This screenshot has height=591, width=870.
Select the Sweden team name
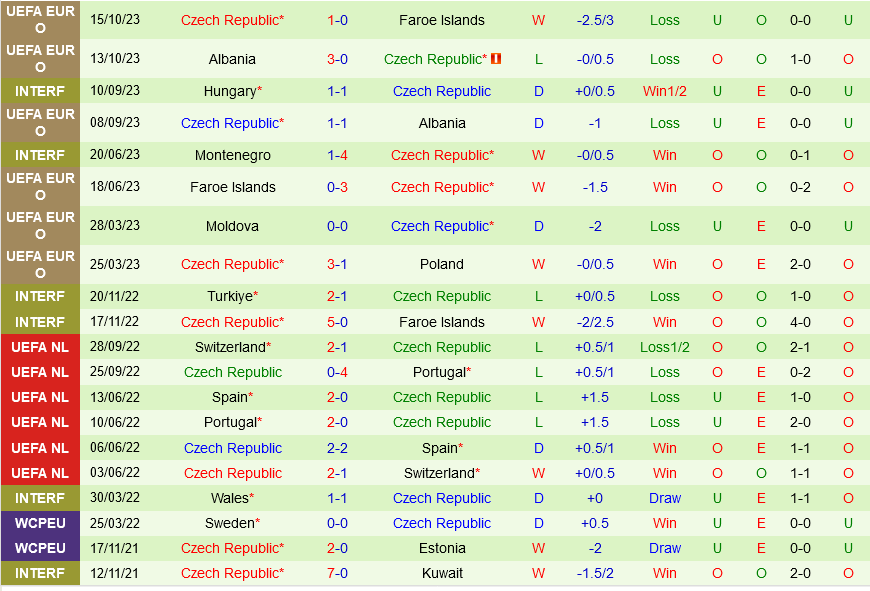point(229,523)
